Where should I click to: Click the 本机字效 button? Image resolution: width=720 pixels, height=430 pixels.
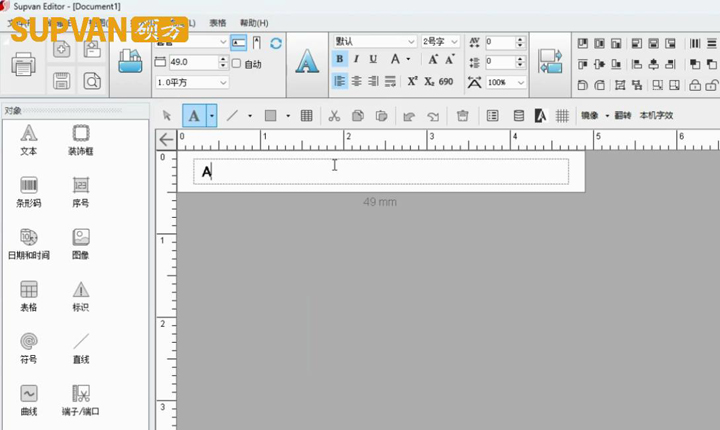[x=656, y=116]
